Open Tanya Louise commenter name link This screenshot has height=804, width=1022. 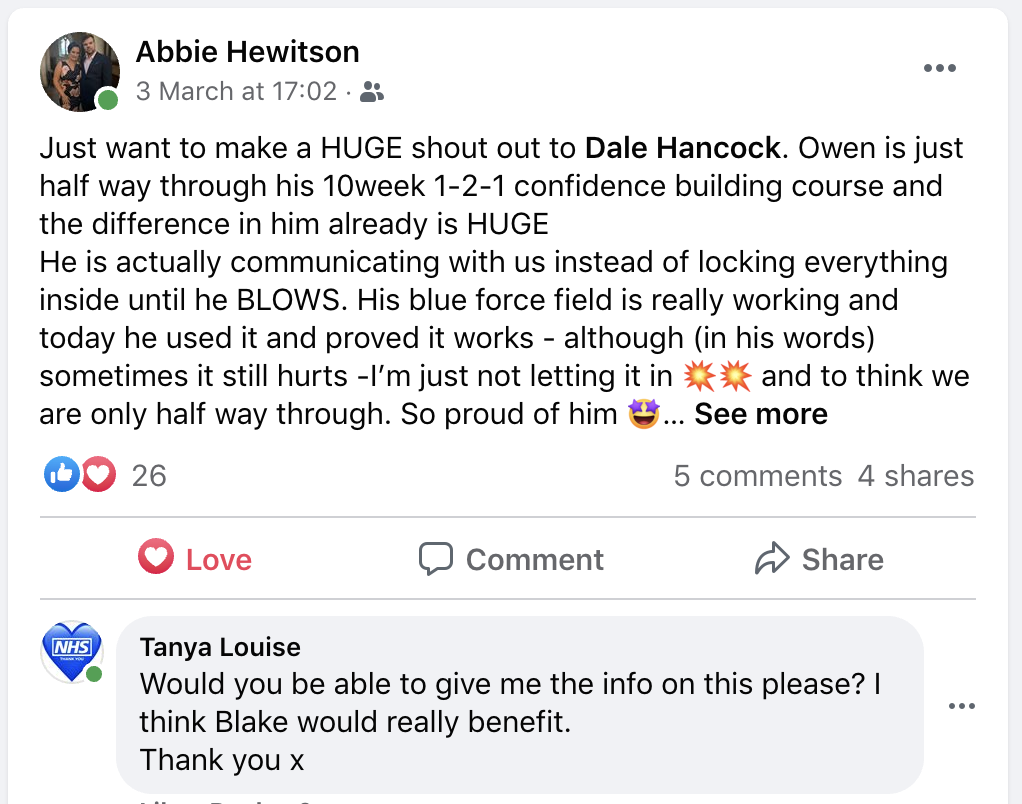(x=220, y=647)
